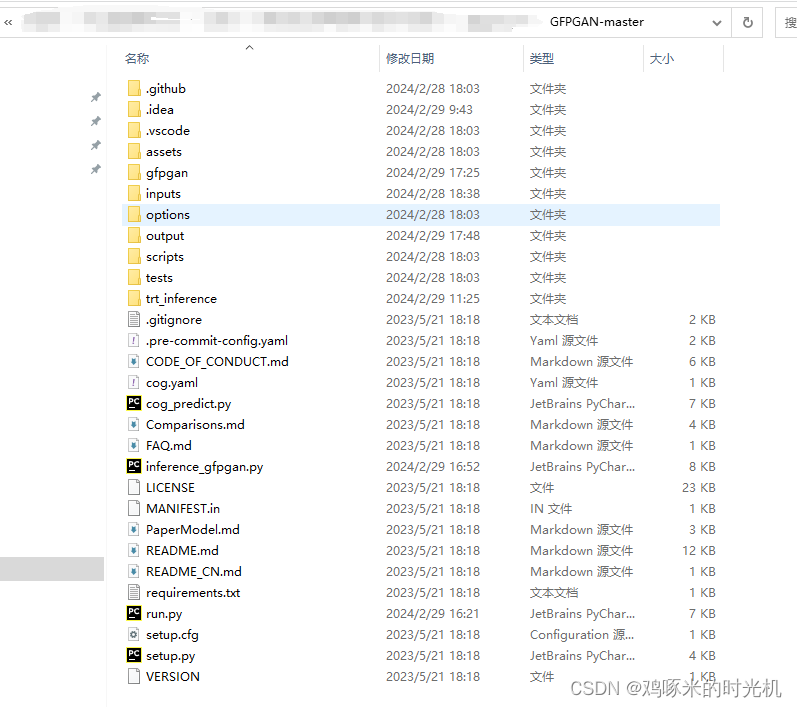Click the requirements.txt document icon
797x707 pixels.
[134, 593]
